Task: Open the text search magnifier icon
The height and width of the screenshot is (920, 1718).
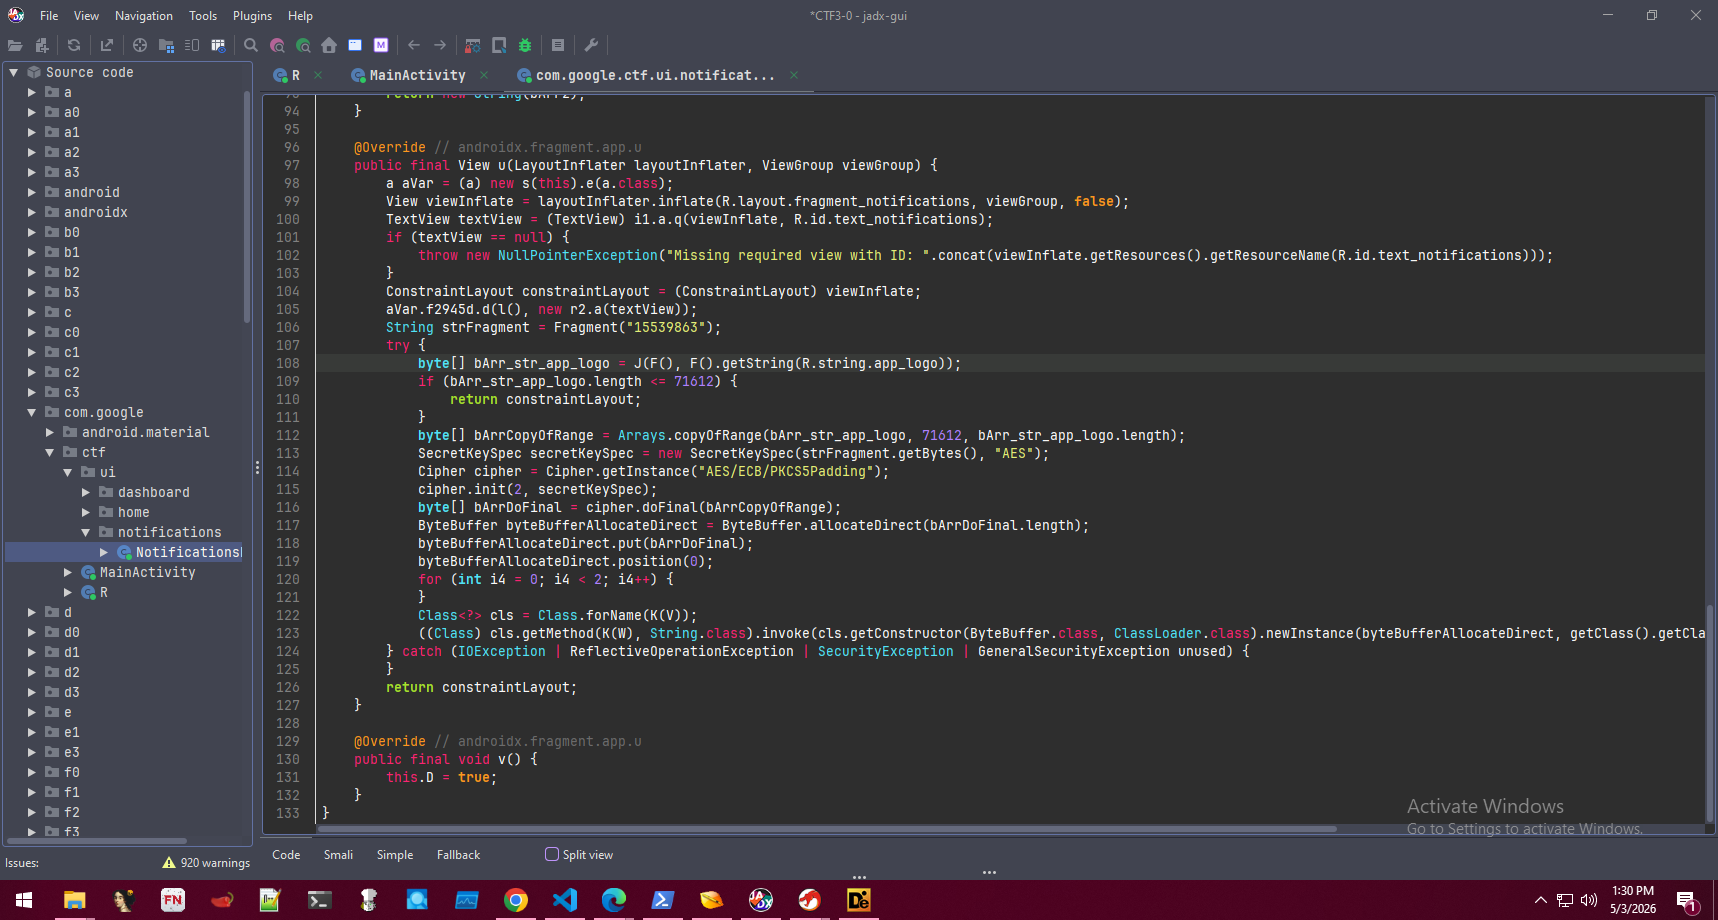Action: click(x=251, y=45)
